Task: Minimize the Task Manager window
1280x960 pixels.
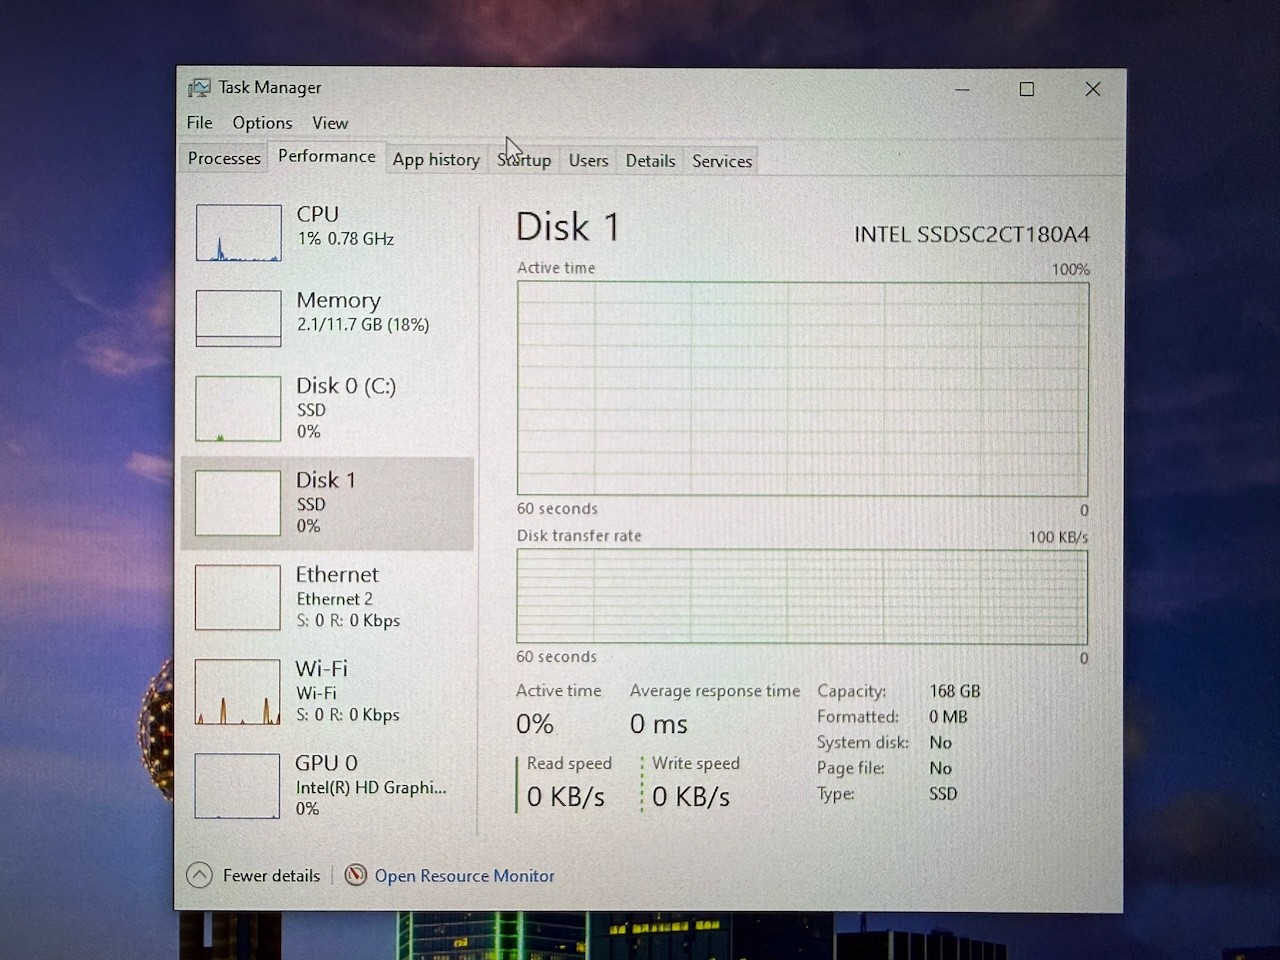Action: coord(962,89)
